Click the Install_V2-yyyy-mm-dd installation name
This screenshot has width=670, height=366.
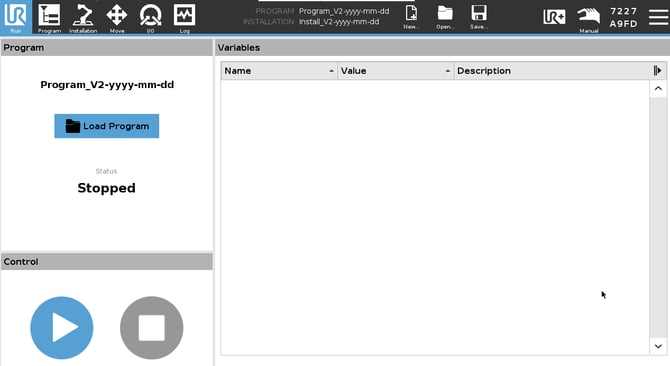point(339,21)
